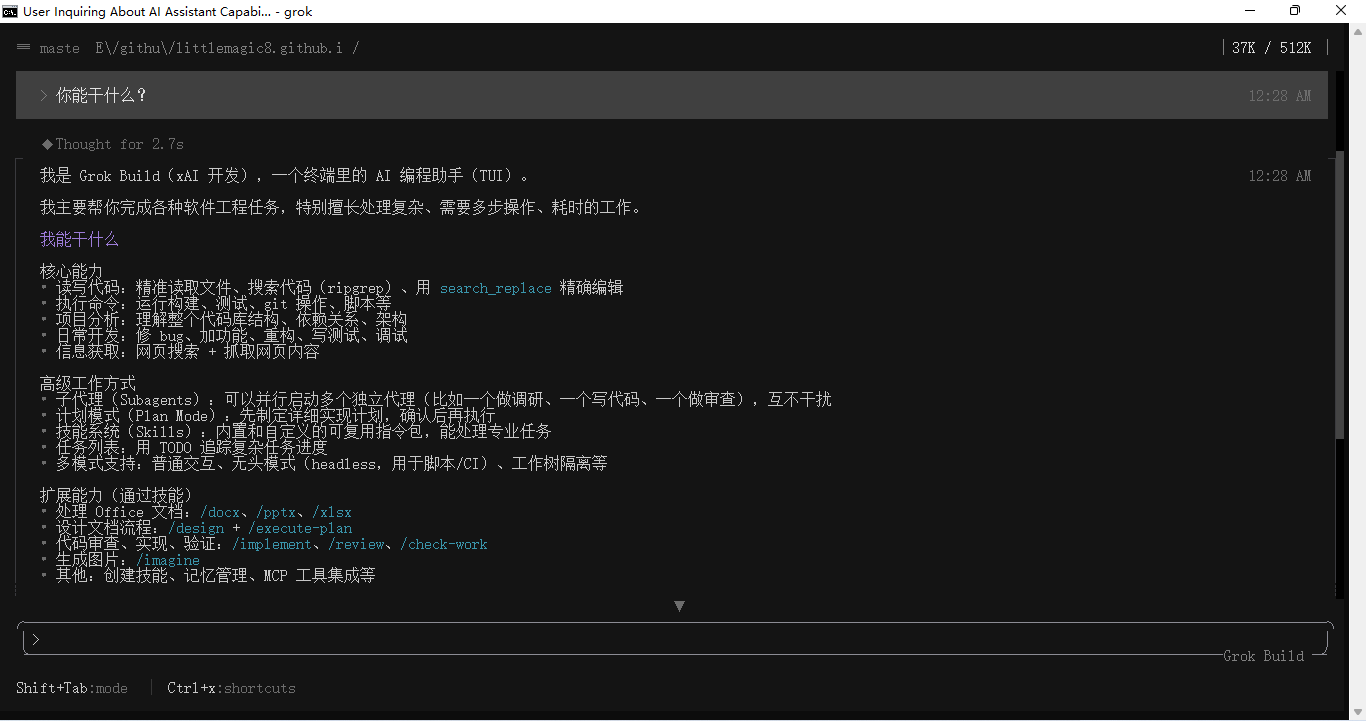Image resolution: width=1366 pixels, height=721 pixels.
Task: Click the Ctrl+x:shortcuts hint
Action: click(231, 688)
